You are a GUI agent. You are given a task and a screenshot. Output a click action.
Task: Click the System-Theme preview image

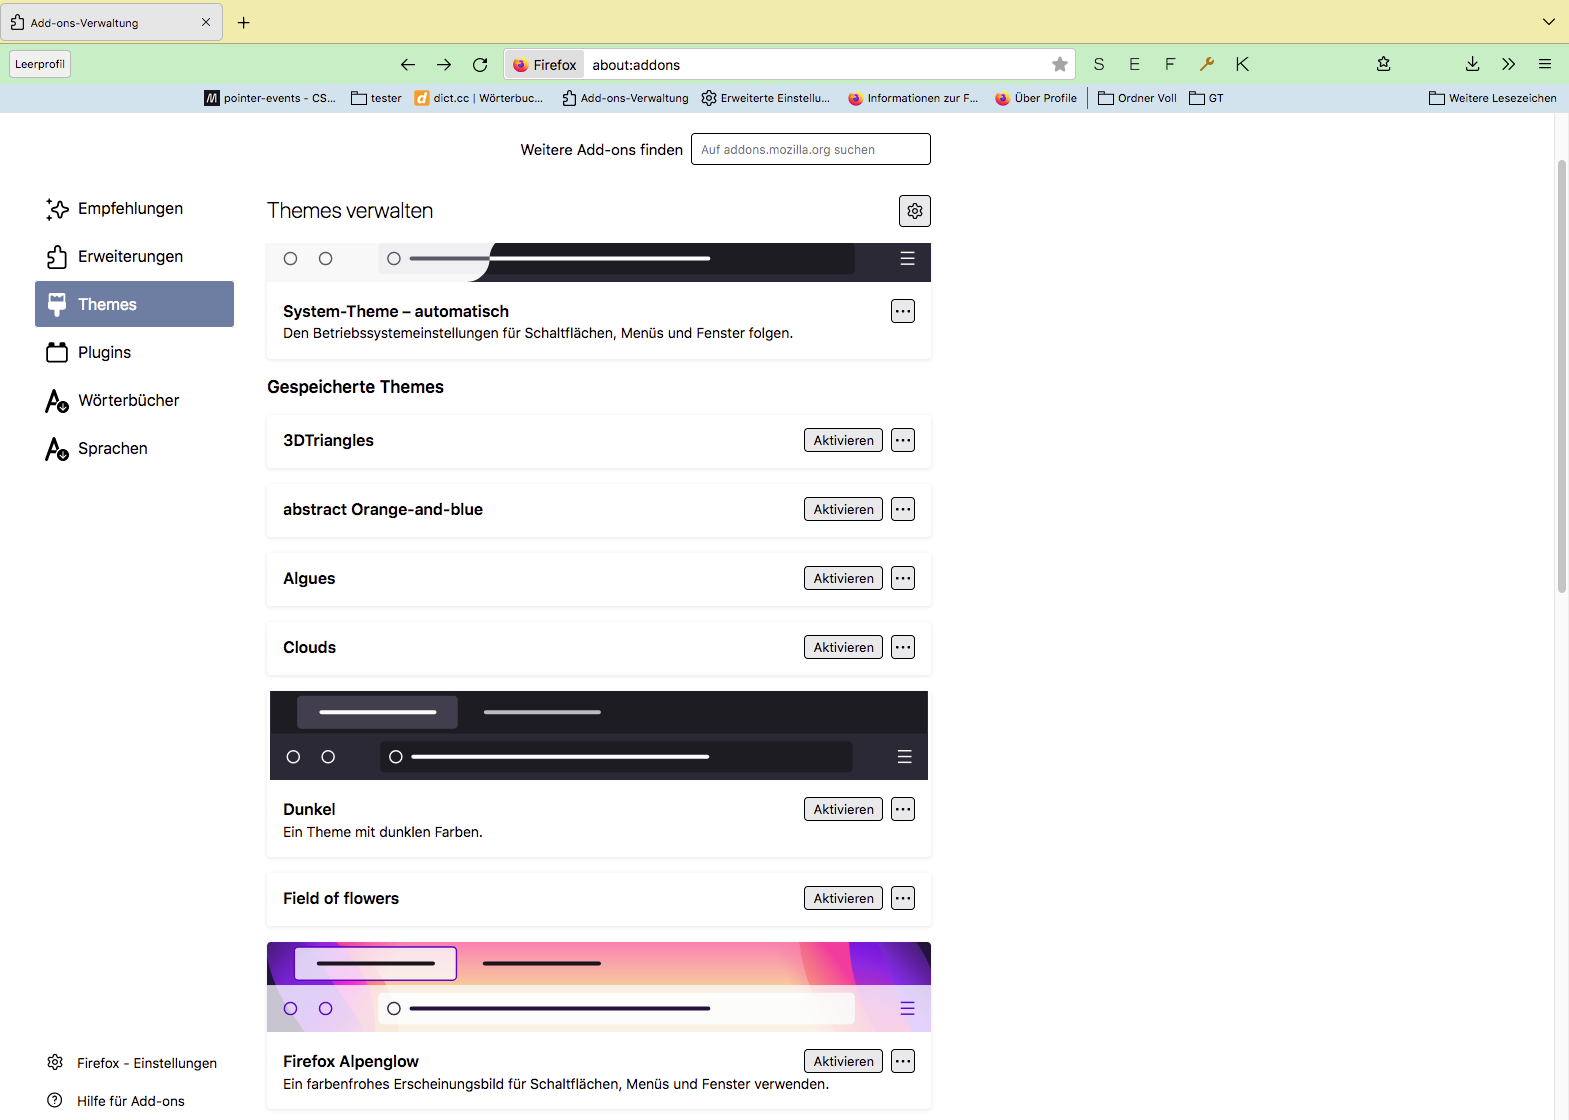(x=599, y=262)
